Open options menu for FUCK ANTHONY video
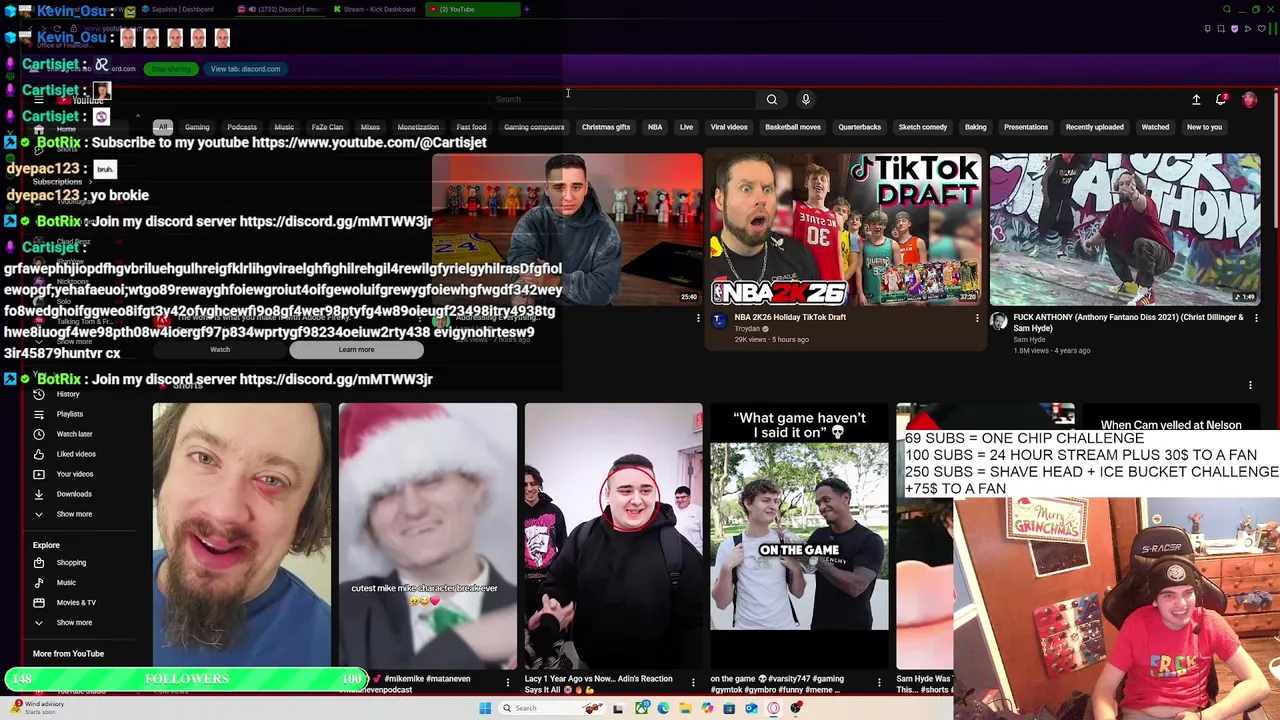This screenshot has width=1280, height=720. (1256, 318)
